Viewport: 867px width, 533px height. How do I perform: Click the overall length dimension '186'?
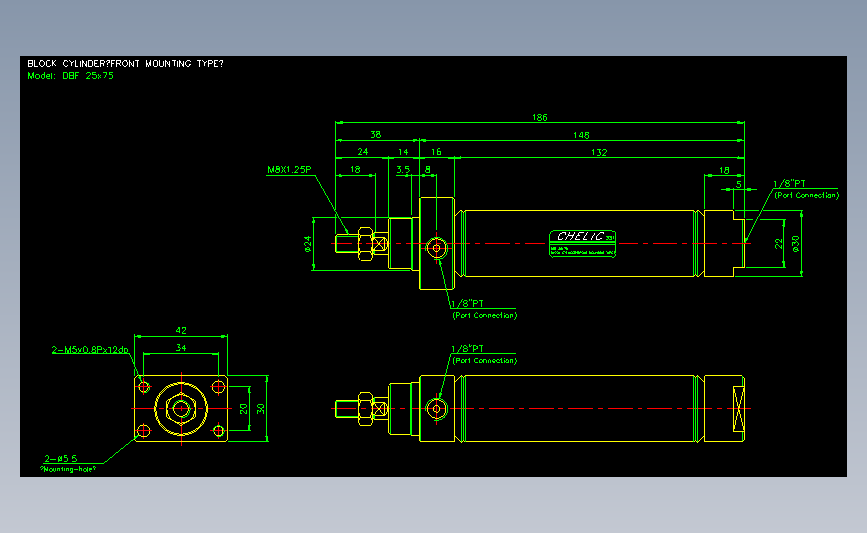540,117
